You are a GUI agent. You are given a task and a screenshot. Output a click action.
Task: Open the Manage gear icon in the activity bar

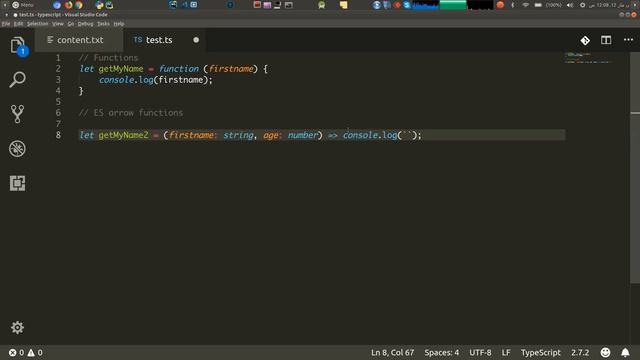[x=17, y=327]
